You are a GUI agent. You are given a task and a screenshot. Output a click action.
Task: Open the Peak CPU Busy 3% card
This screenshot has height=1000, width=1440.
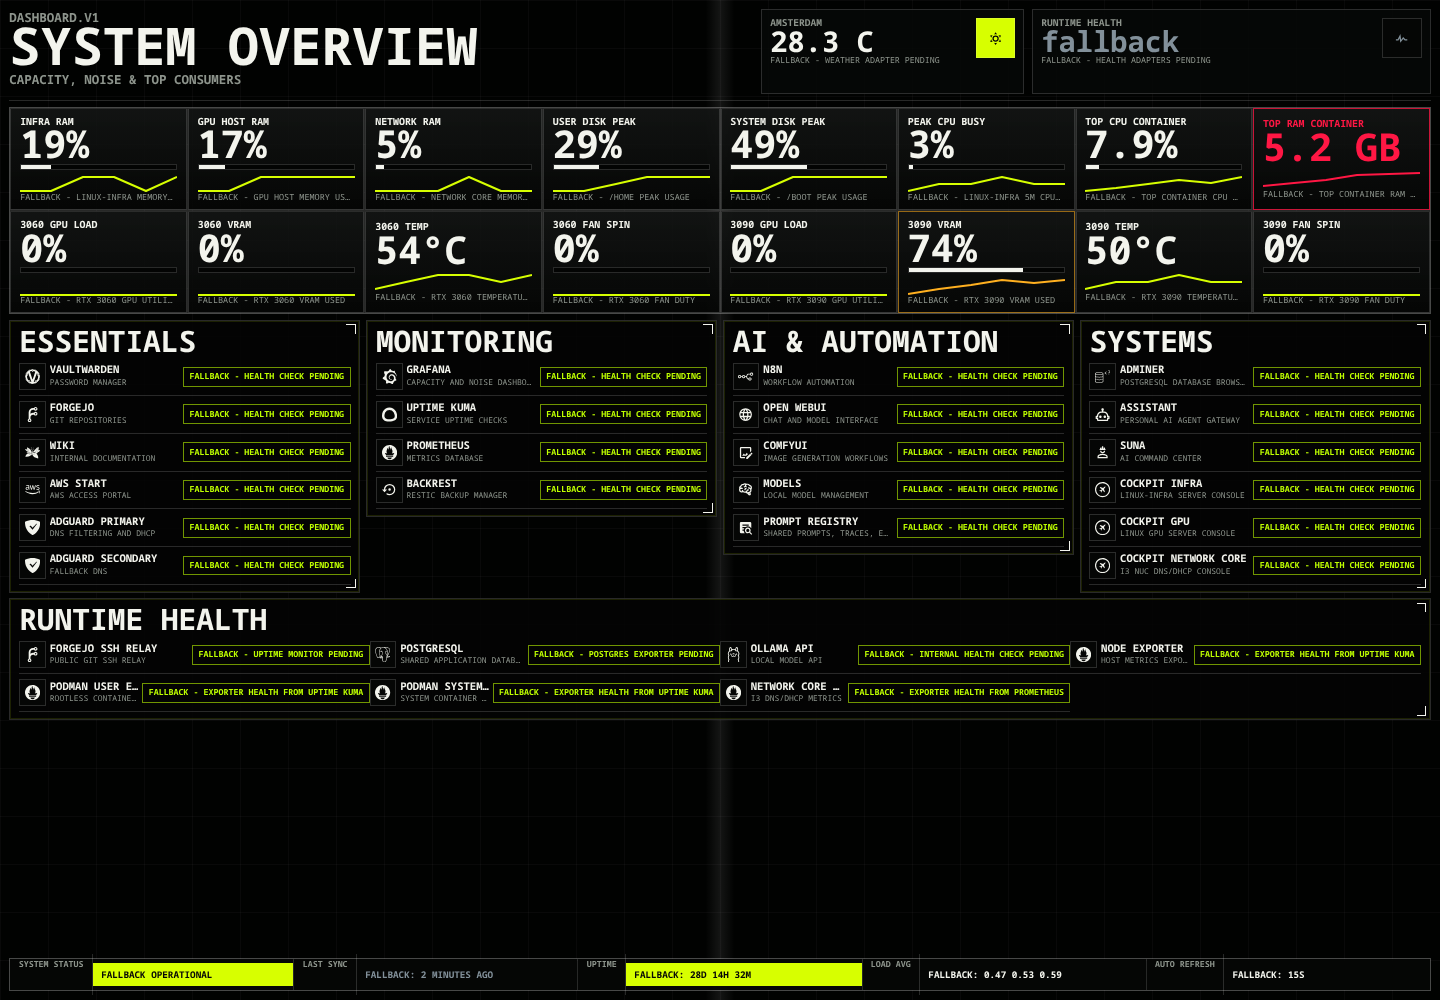(x=986, y=159)
